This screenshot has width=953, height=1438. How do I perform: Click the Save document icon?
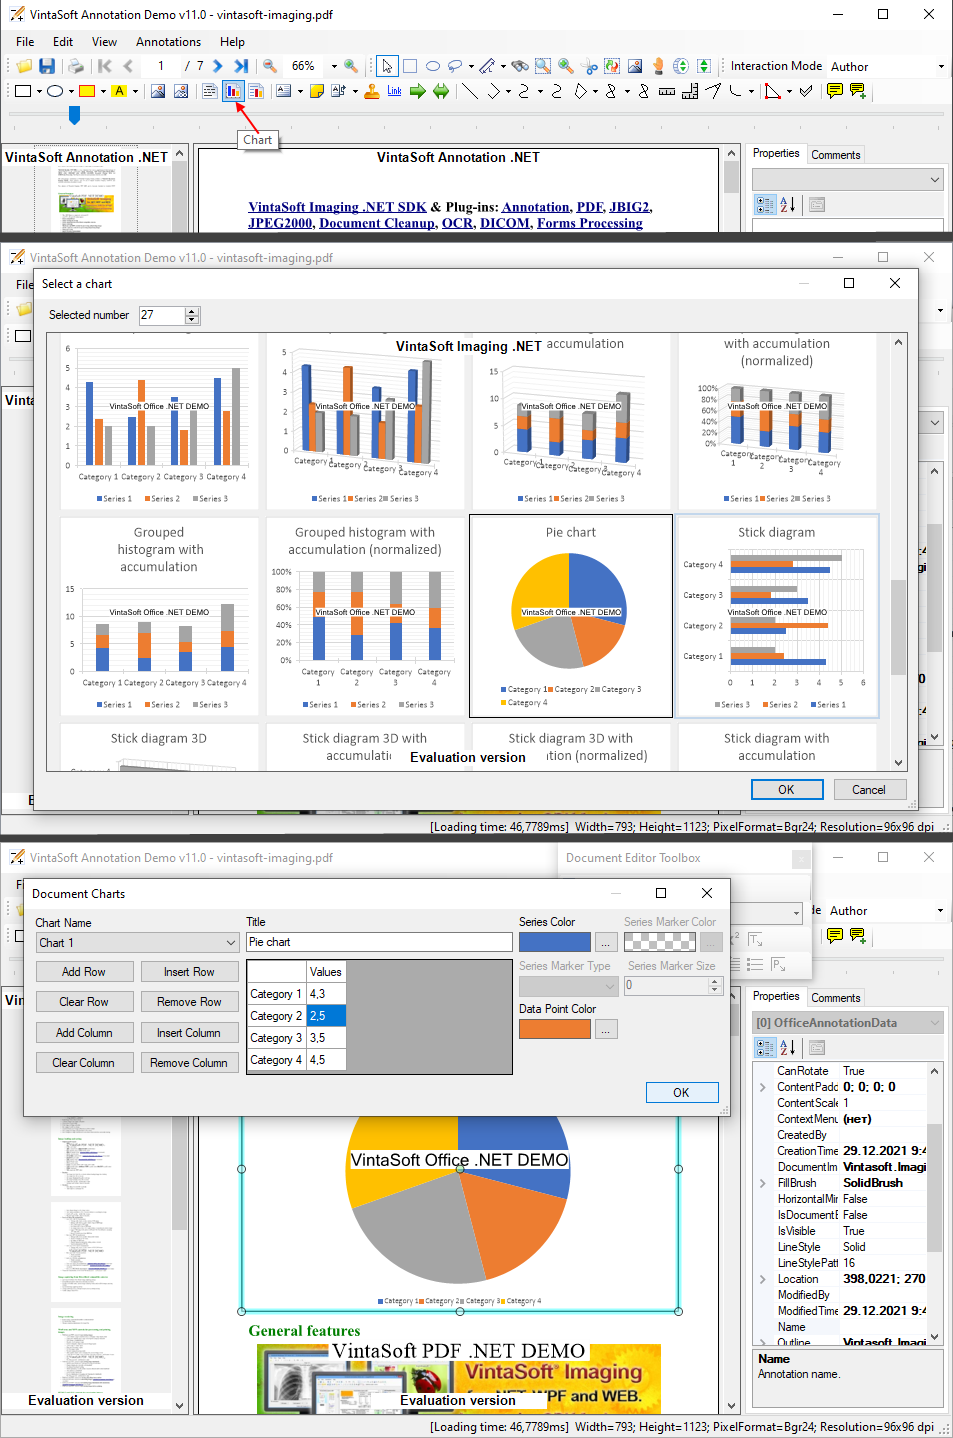[47, 66]
